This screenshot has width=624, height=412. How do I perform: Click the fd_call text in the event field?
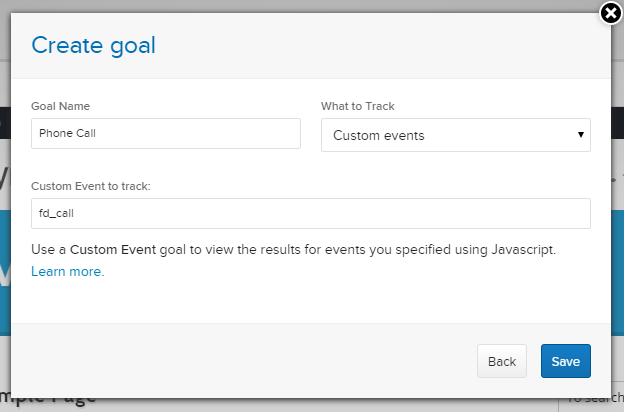coord(56,213)
